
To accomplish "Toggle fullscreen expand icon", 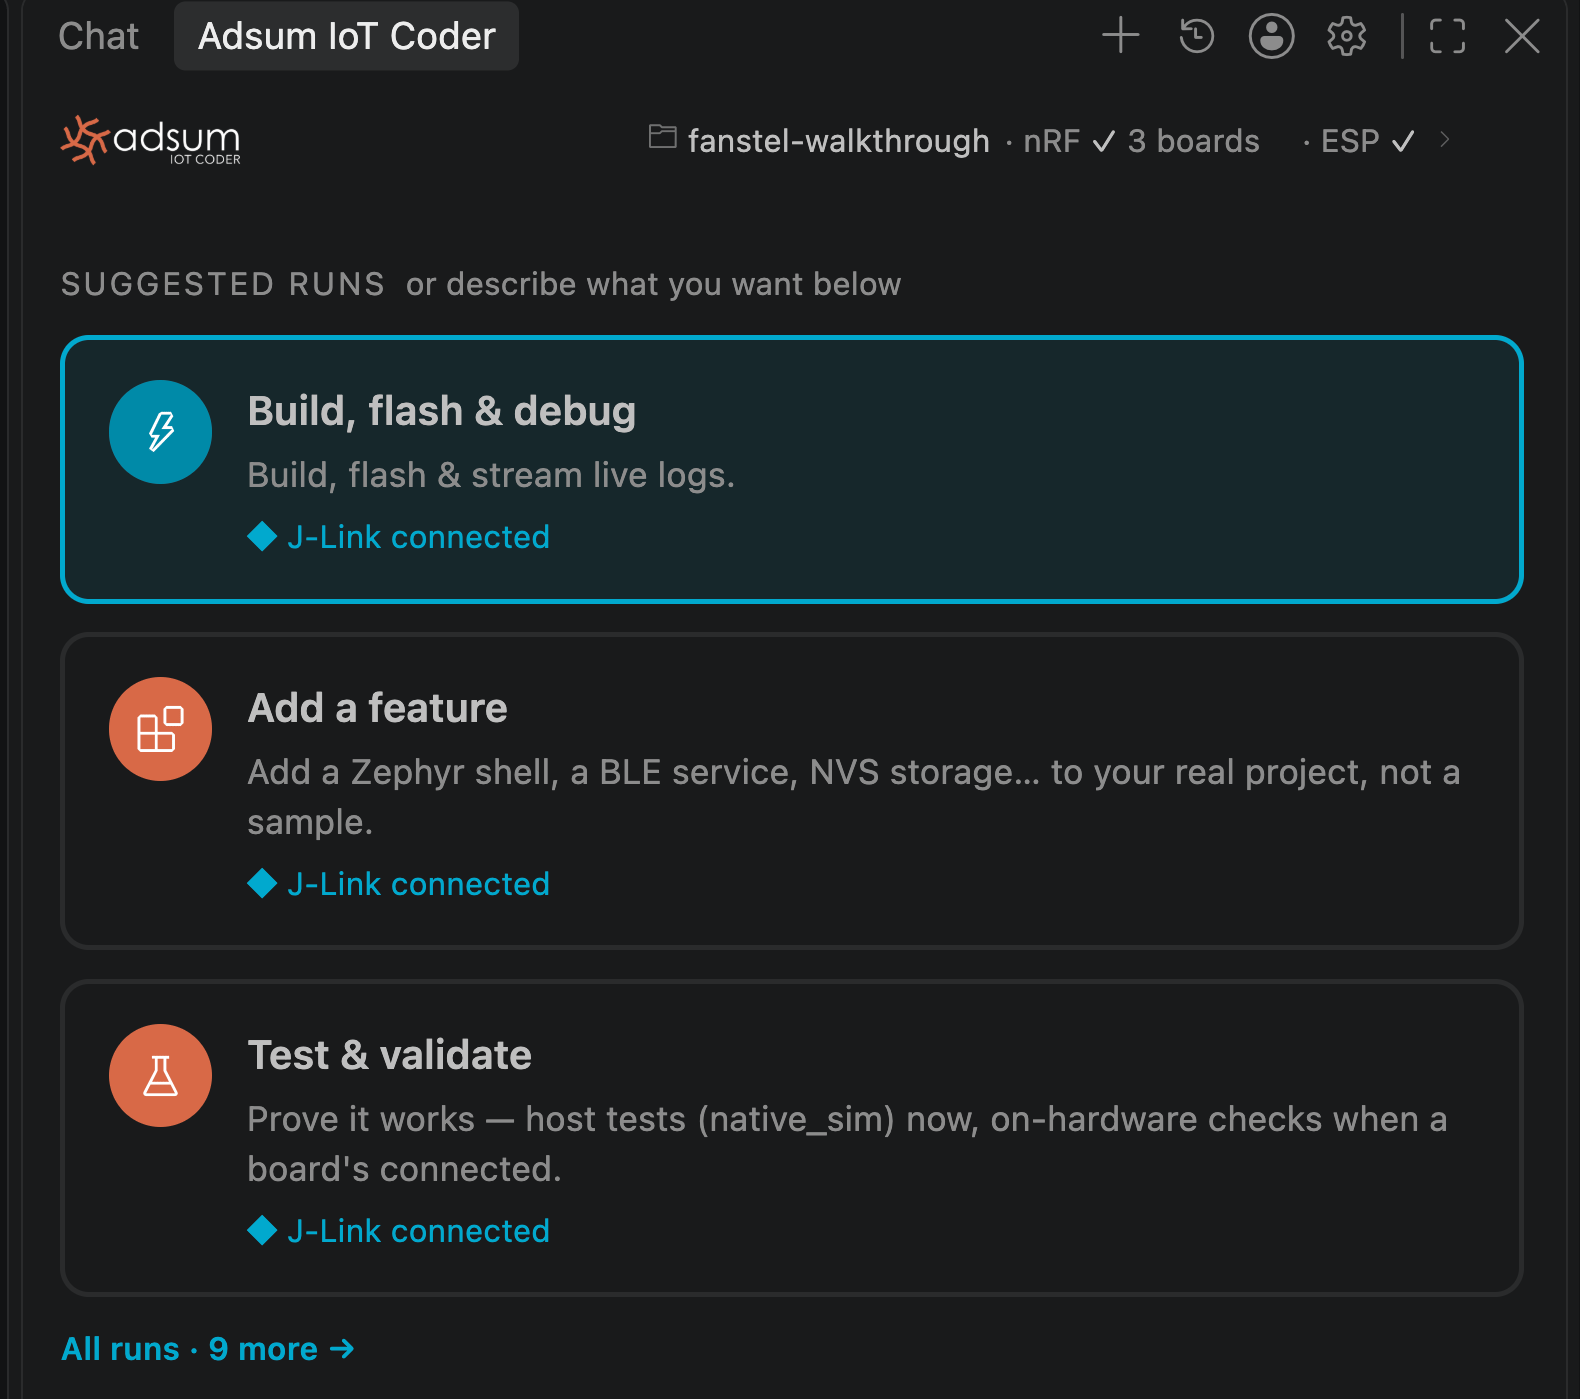I will [1447, 36].
